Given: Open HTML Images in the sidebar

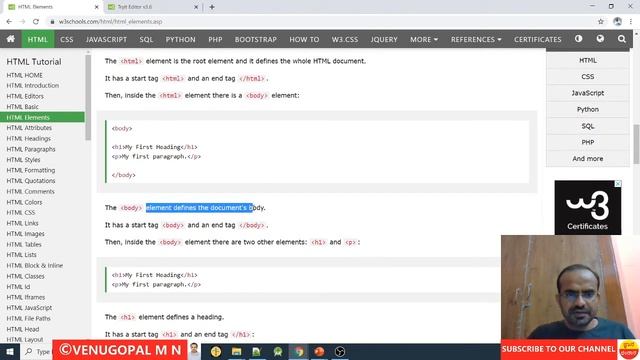Looking at the screenshot, I should click(x=25, y=234).
